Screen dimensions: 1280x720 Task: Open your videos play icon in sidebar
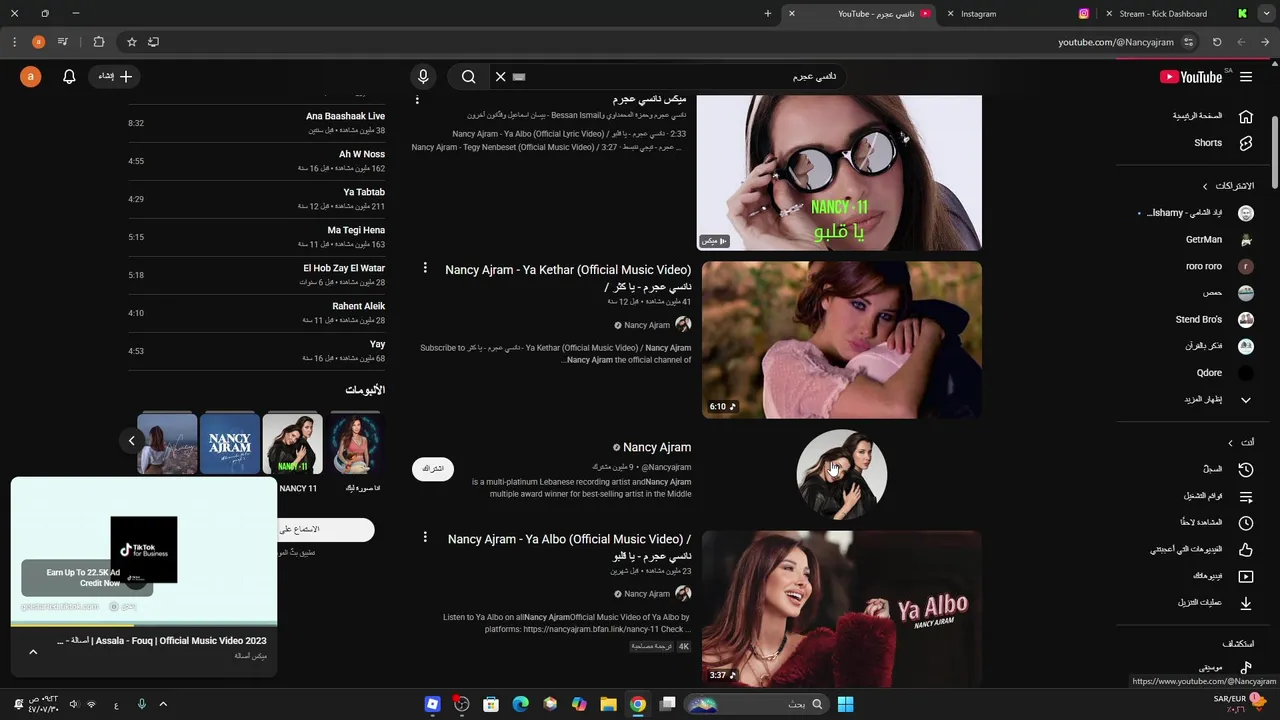click(1246, 576)
